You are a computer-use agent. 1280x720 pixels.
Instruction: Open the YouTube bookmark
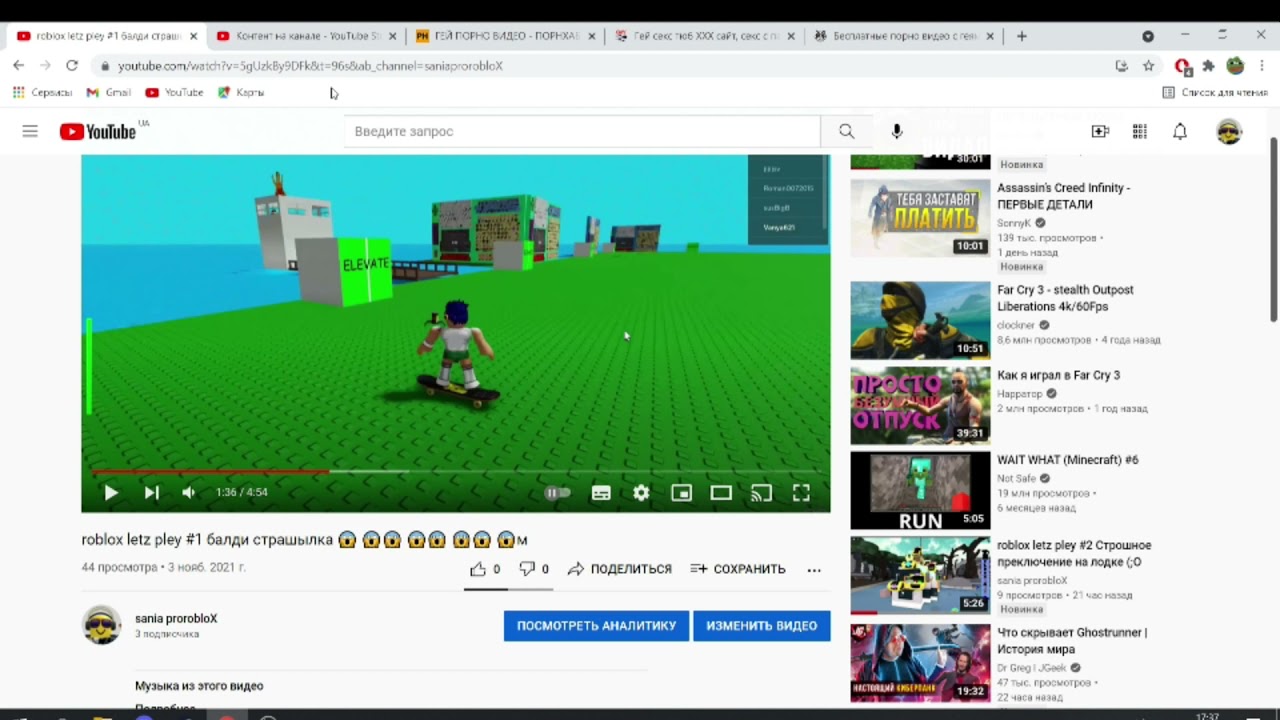(174, 92)
